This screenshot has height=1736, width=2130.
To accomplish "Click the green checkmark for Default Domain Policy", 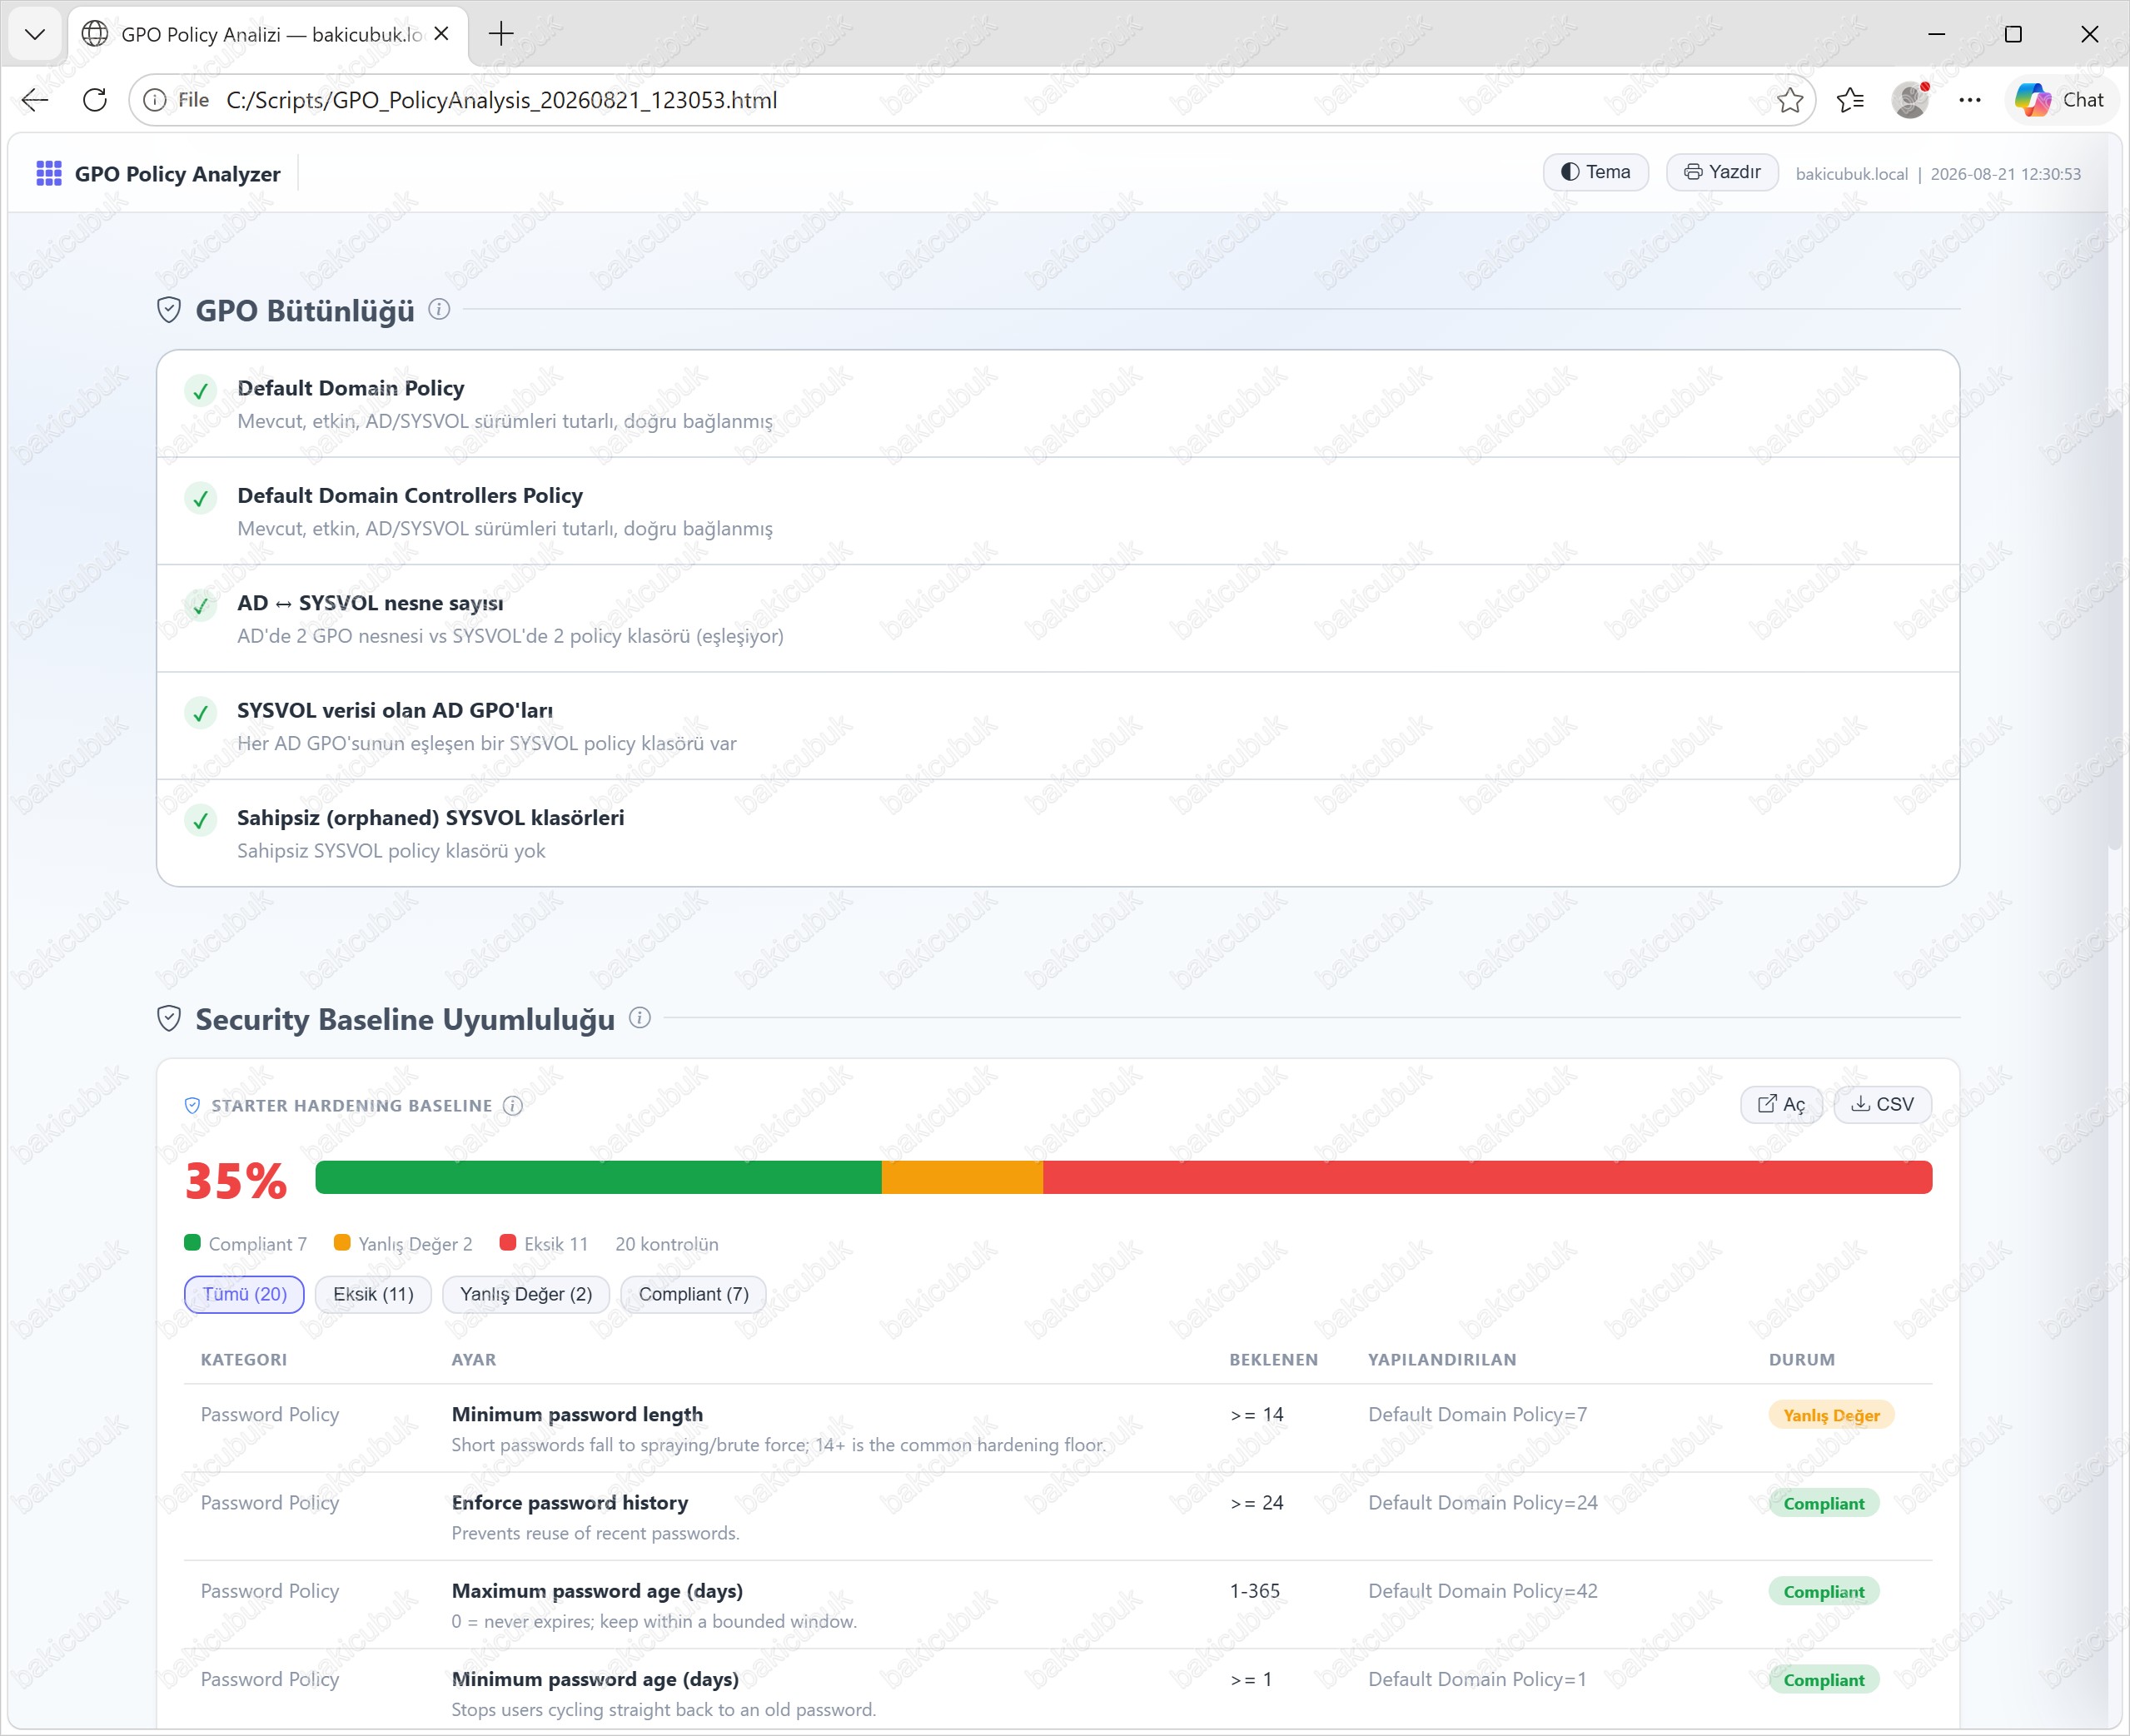I will 201,391.
